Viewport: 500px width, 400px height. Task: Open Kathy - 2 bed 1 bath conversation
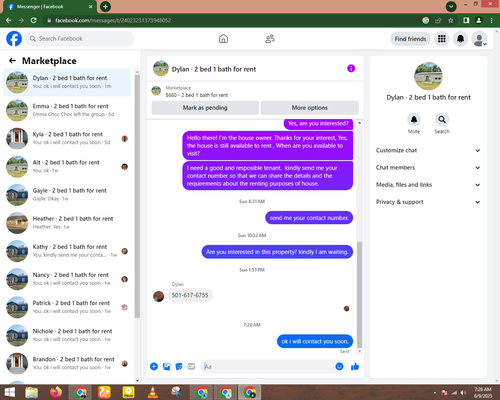click(x=67, y=251)
